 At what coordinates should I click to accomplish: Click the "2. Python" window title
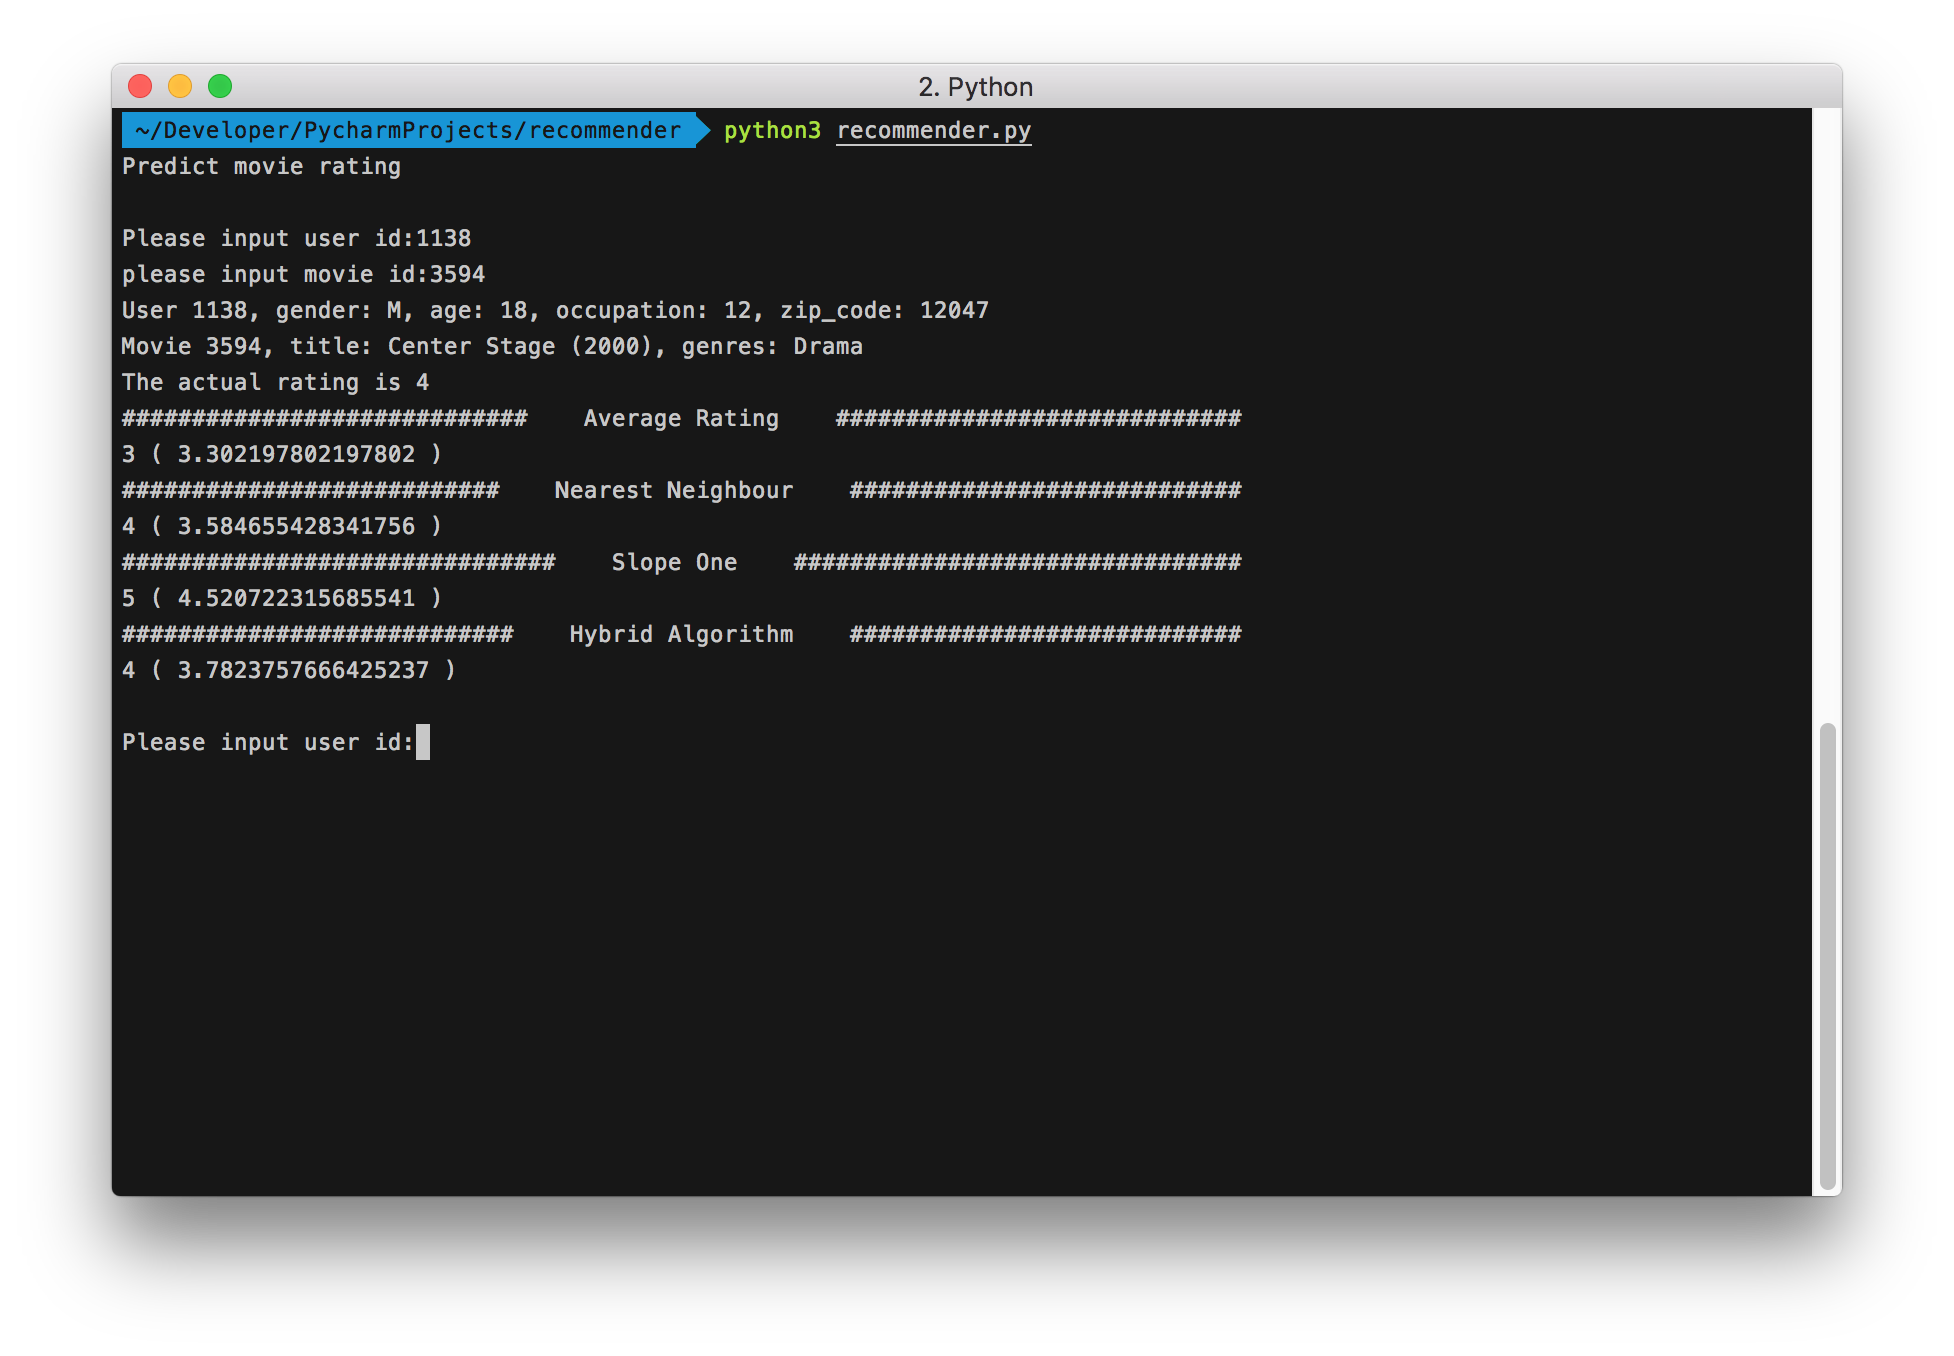975,87
